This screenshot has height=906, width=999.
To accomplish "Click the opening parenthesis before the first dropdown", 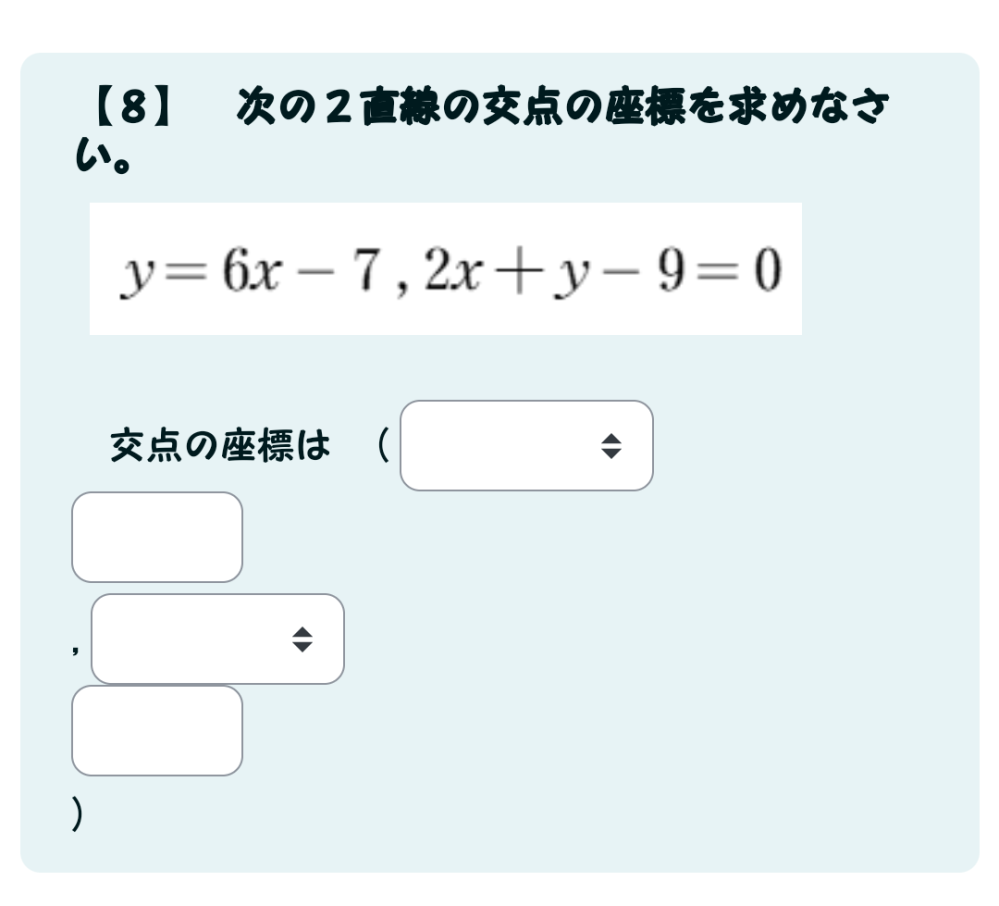I will [x=382, y=445].
